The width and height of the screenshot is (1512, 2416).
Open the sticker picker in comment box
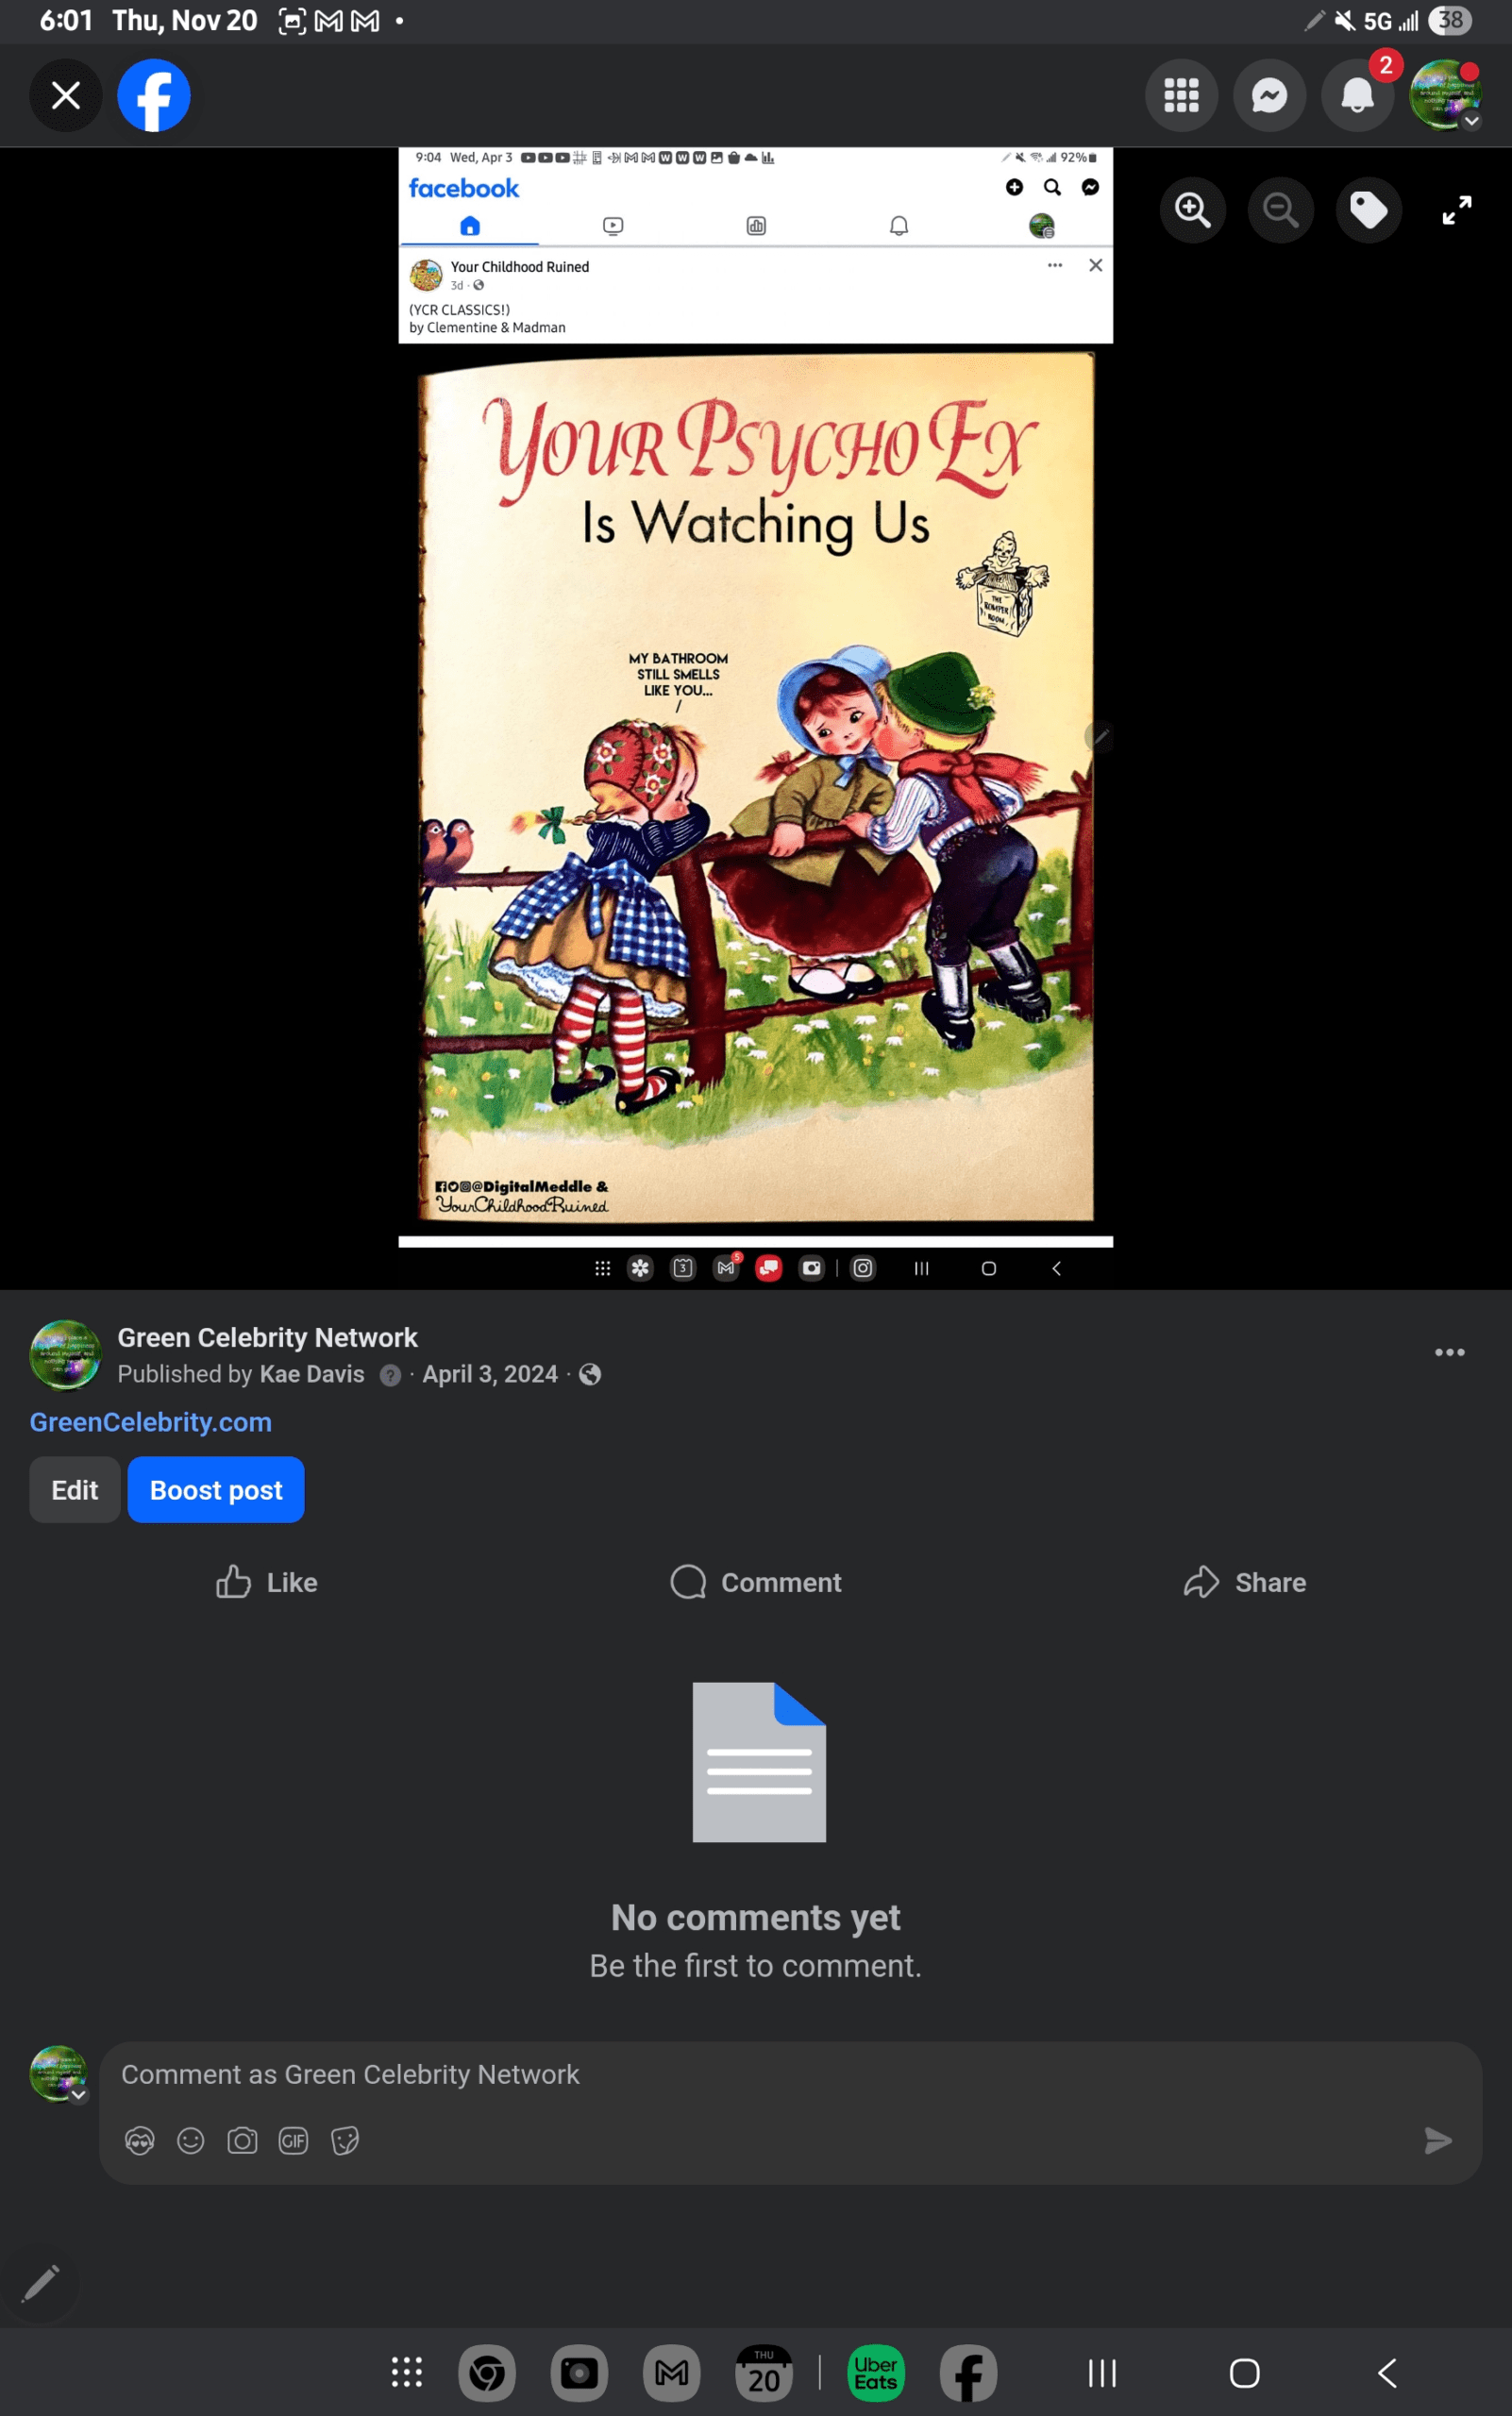345,2140
